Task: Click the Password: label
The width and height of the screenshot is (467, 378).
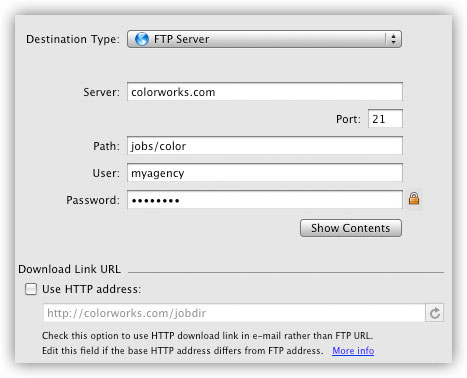Action: click(x=93, y=200)
